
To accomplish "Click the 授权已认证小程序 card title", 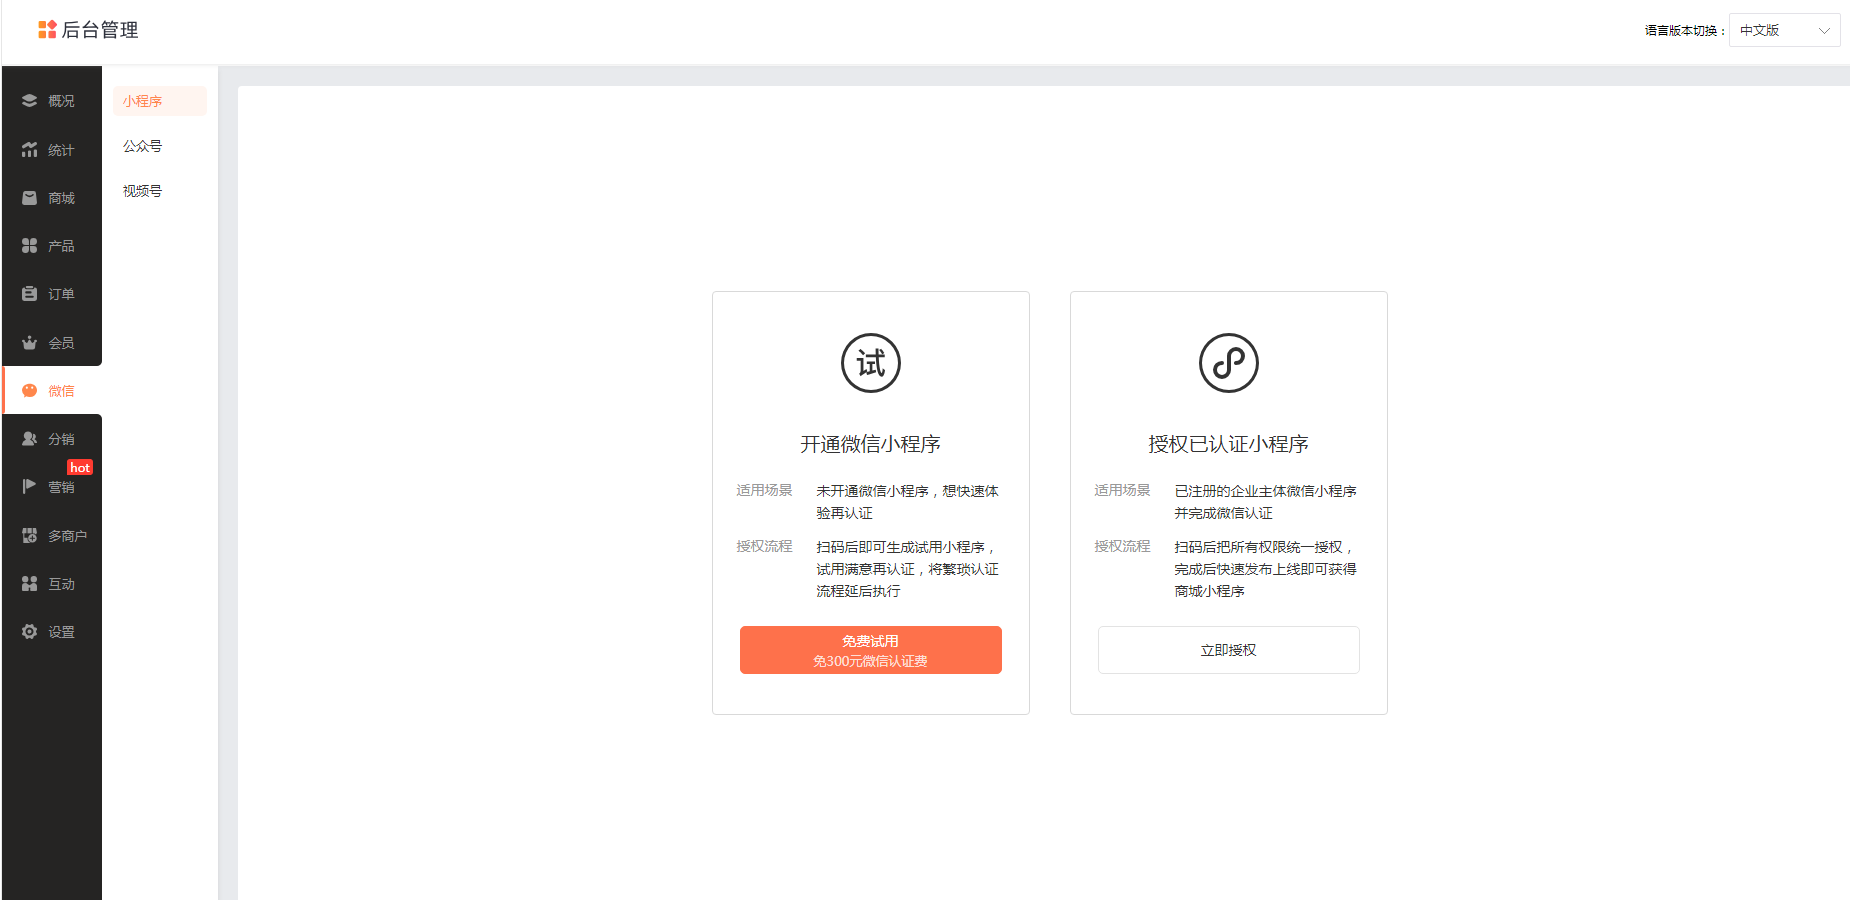I will (1229, 444).
